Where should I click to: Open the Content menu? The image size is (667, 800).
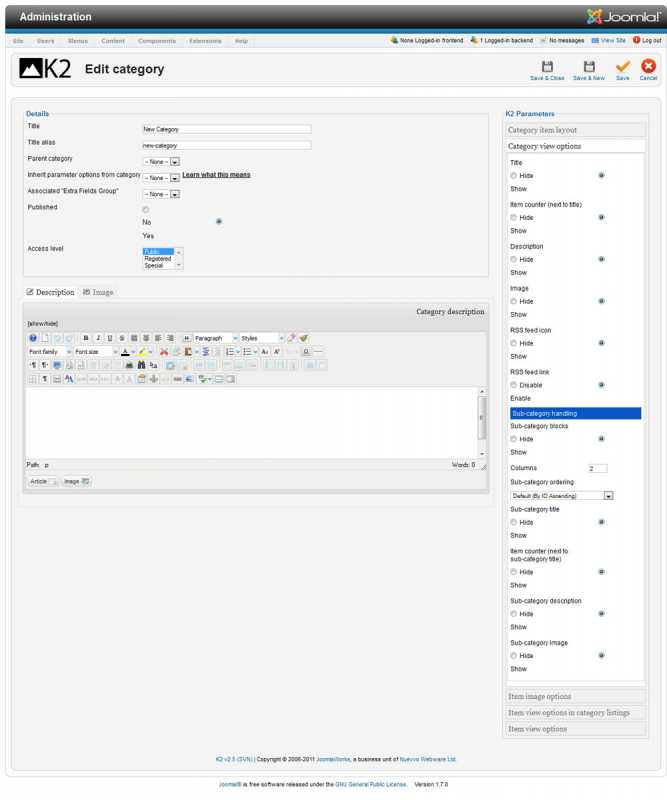113,41
